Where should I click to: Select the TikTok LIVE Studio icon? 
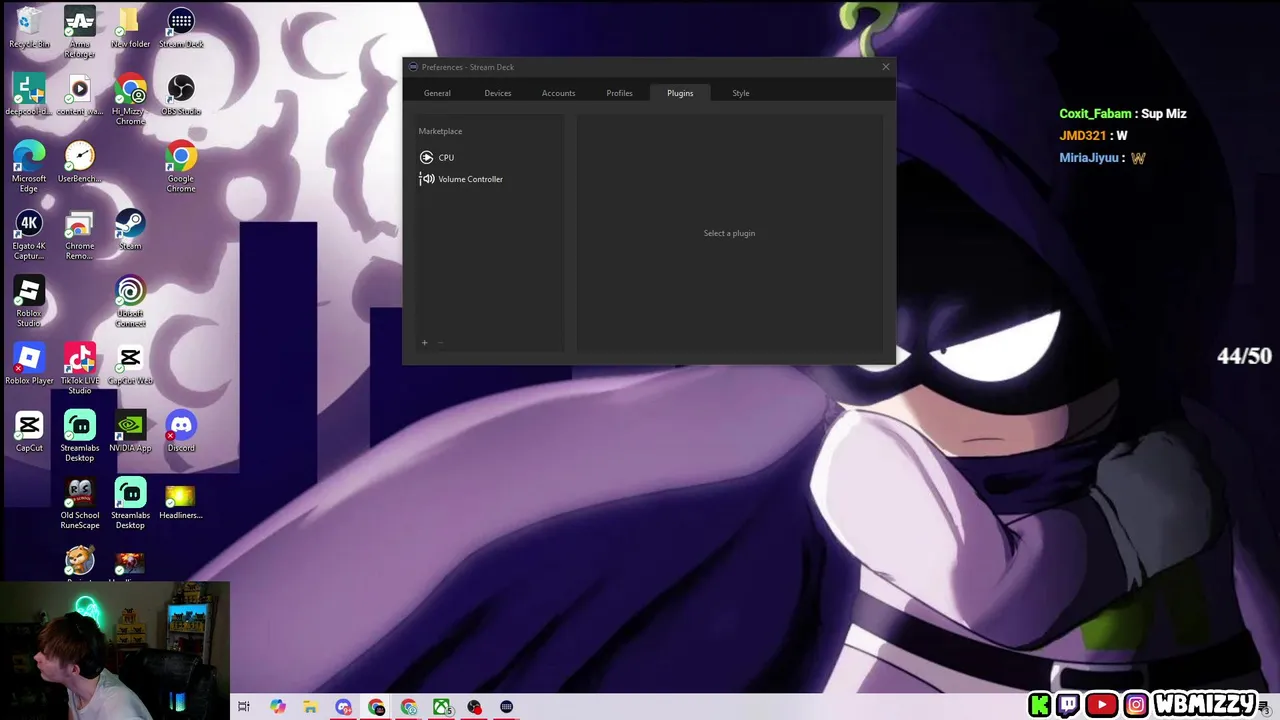[80, 368]
